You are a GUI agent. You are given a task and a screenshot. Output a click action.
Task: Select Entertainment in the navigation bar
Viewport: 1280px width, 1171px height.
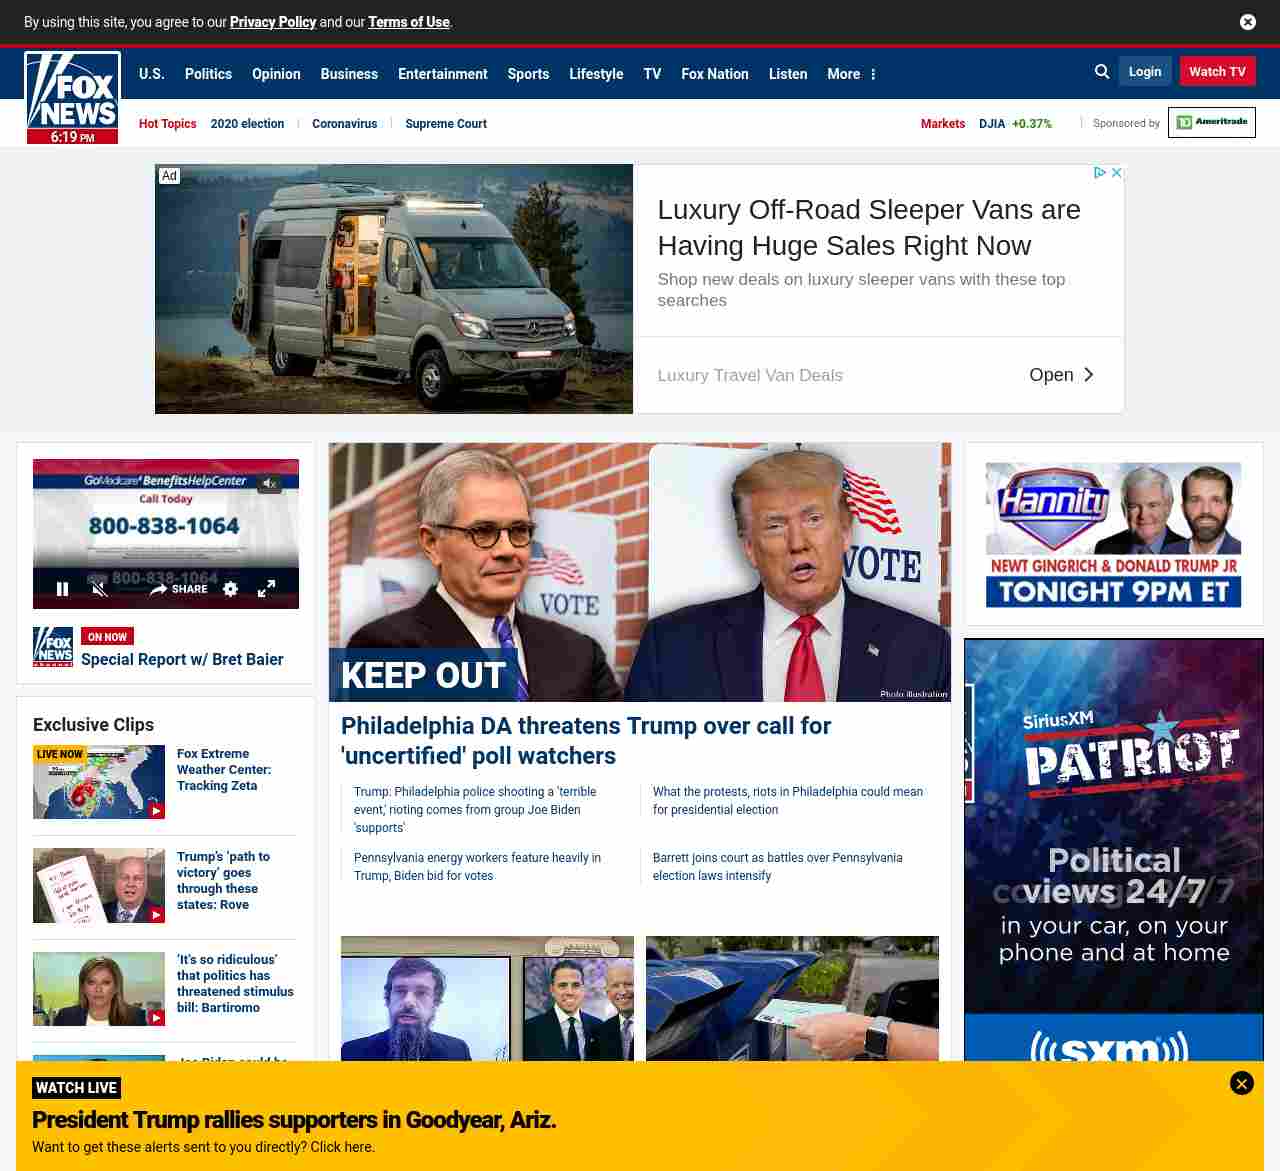point(442,74)
